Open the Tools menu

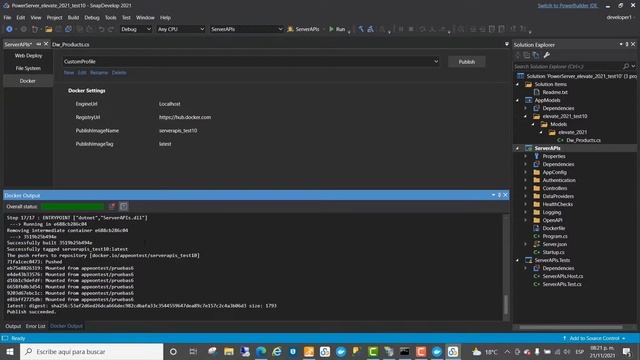click(x=111, y=18)
